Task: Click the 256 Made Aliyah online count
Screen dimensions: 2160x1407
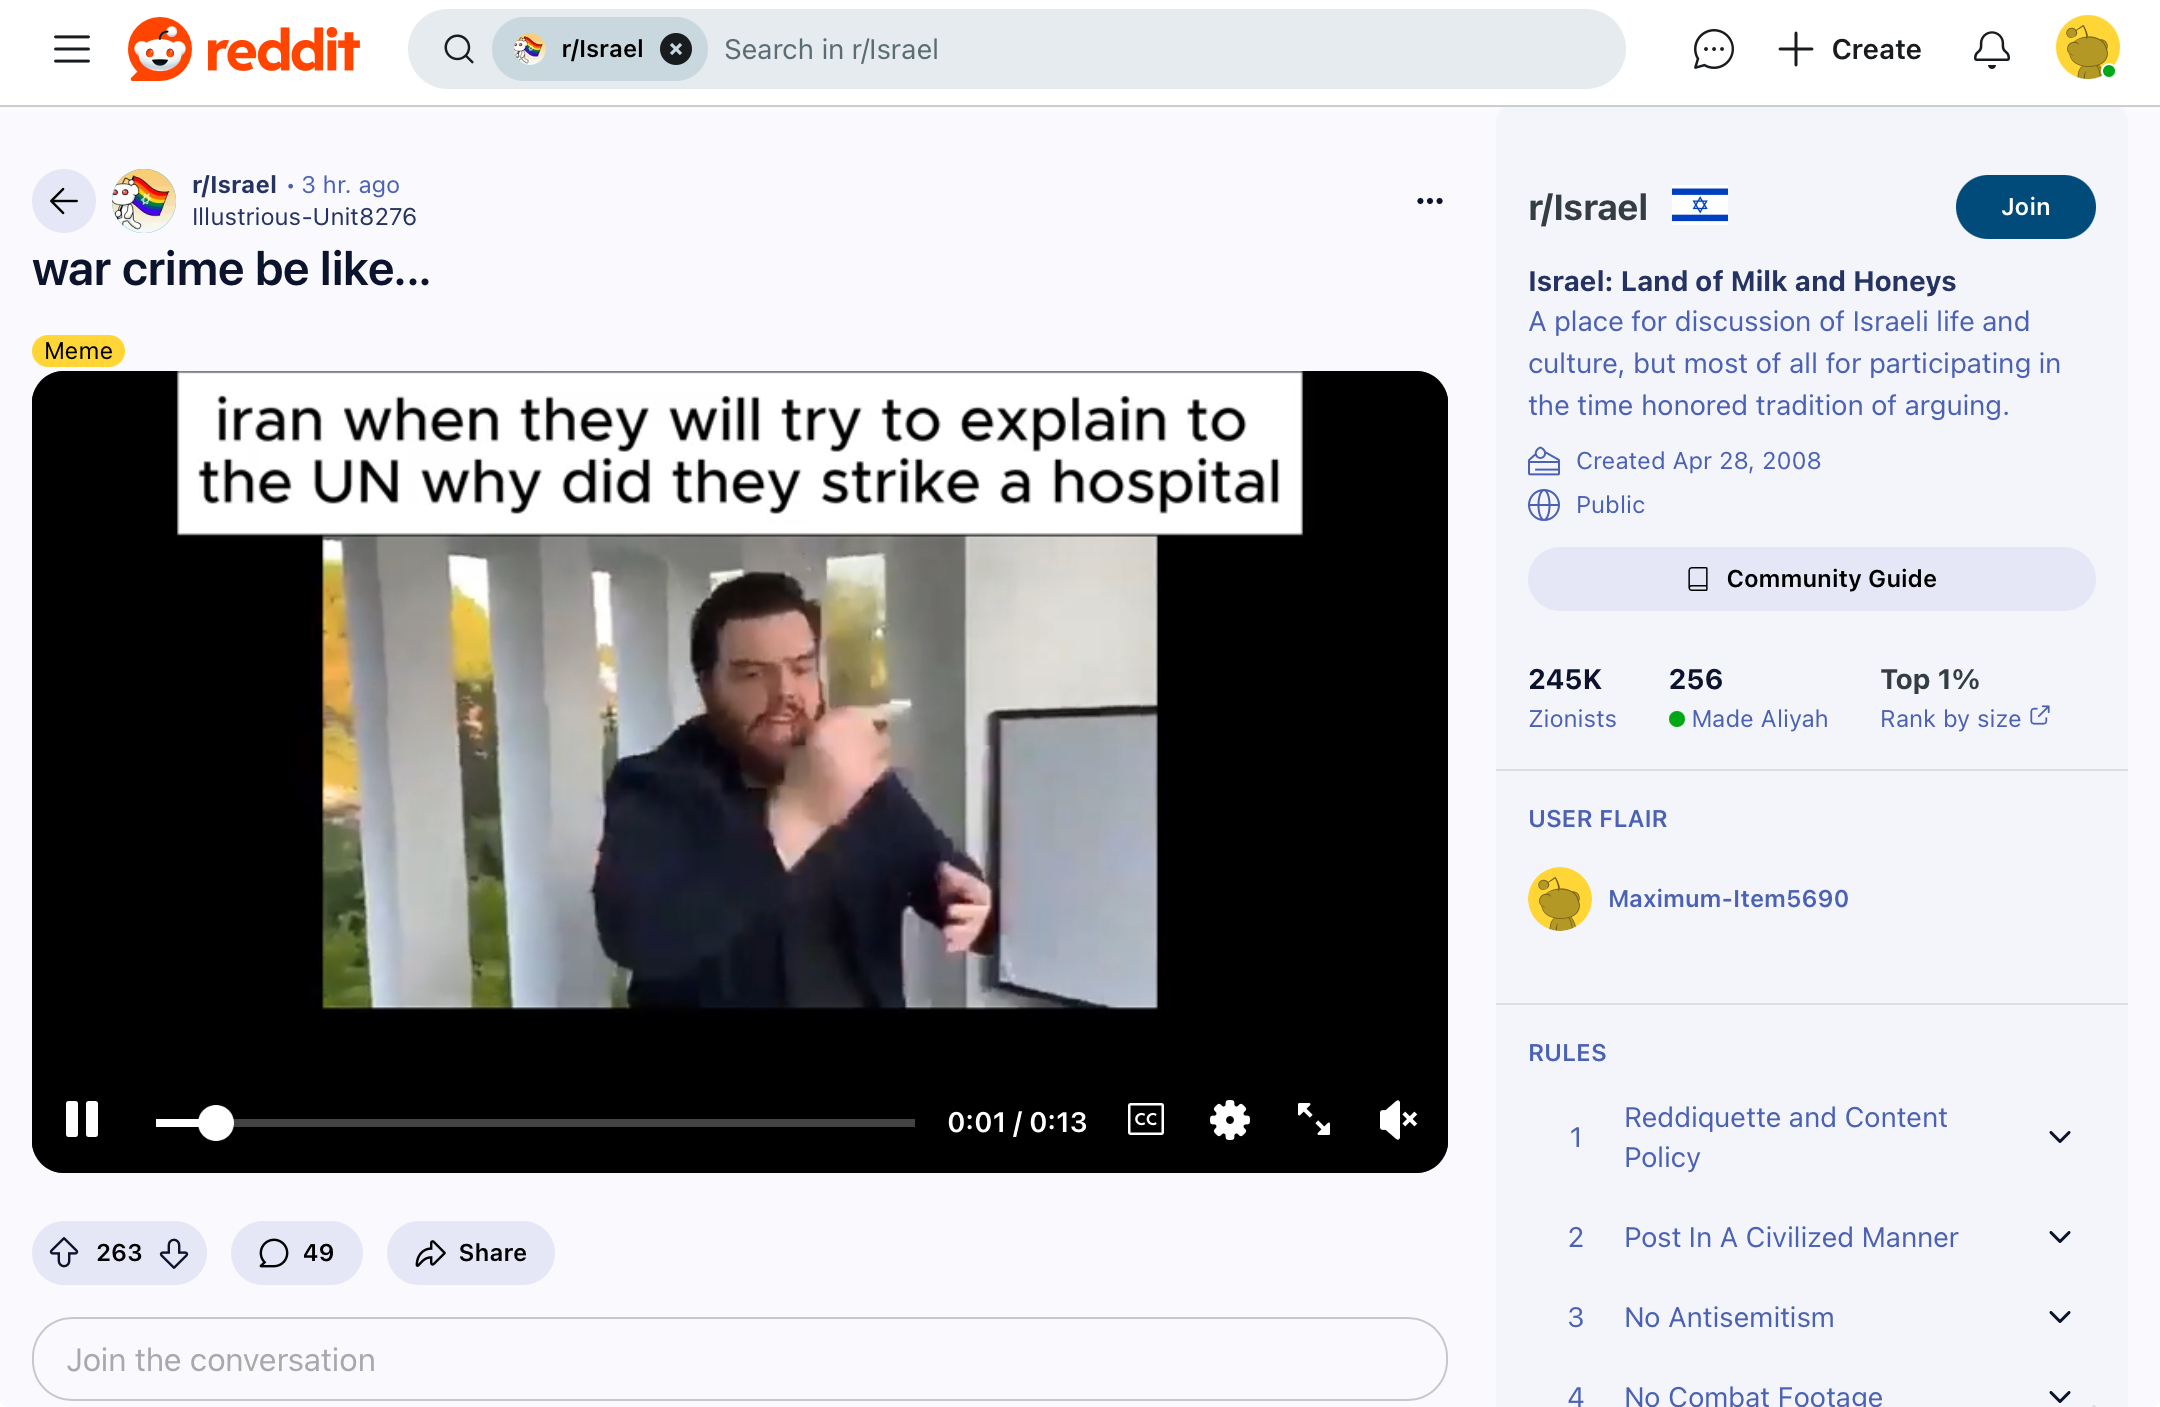Action: 1748,697
